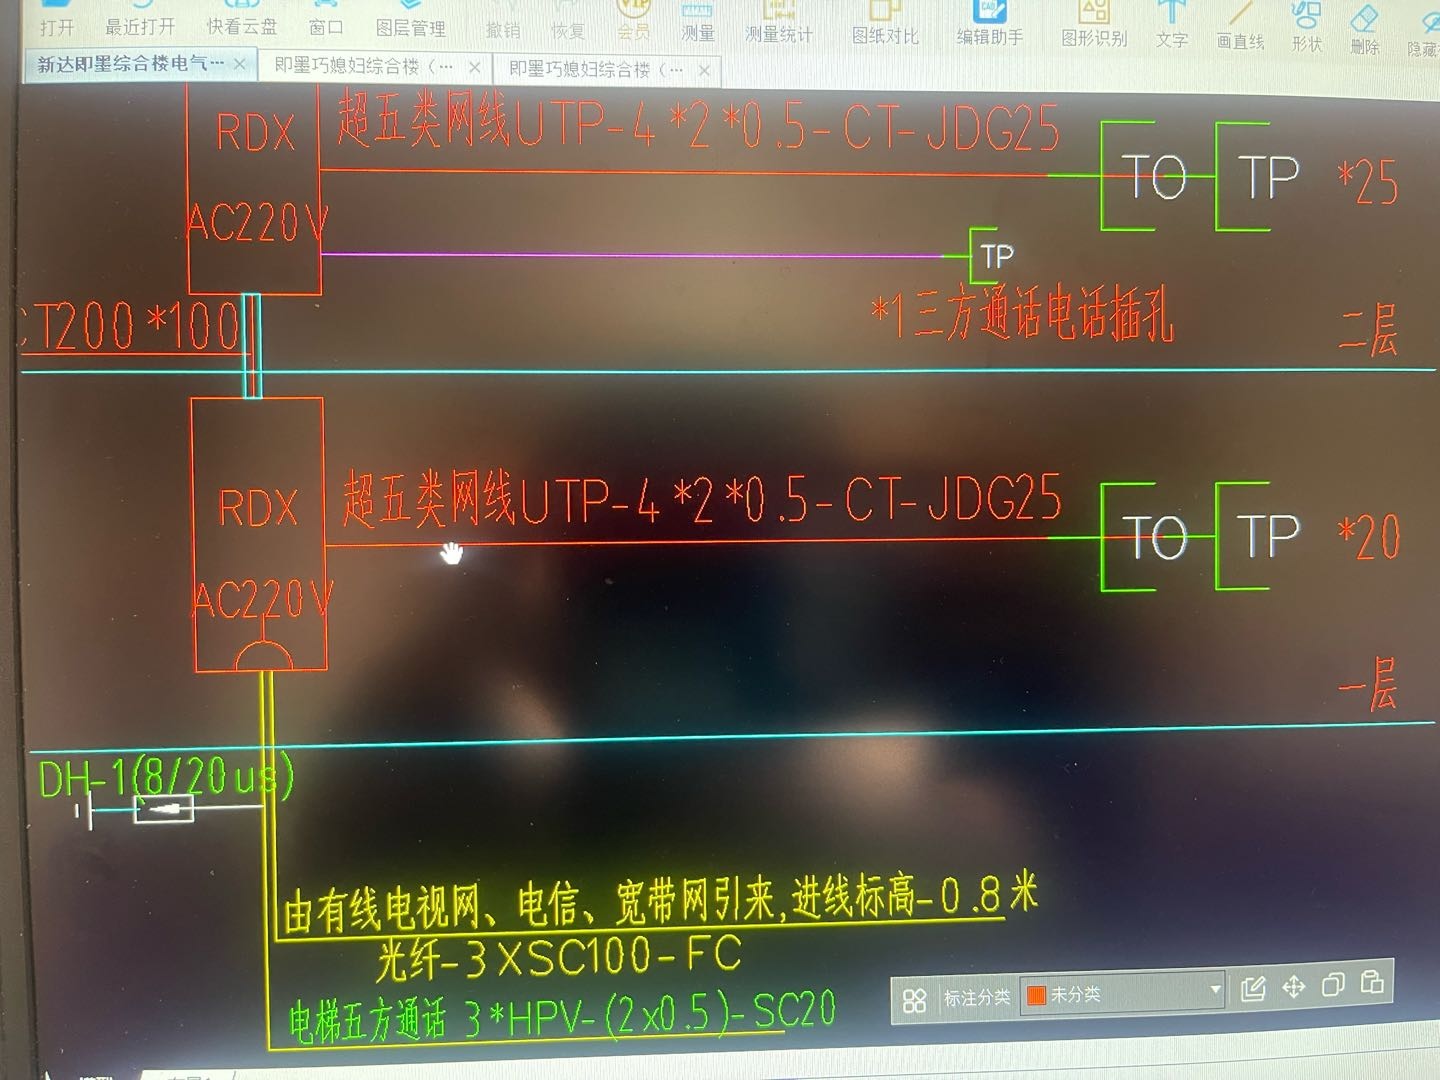Click the *20 quantity label

pos(1369,537)
